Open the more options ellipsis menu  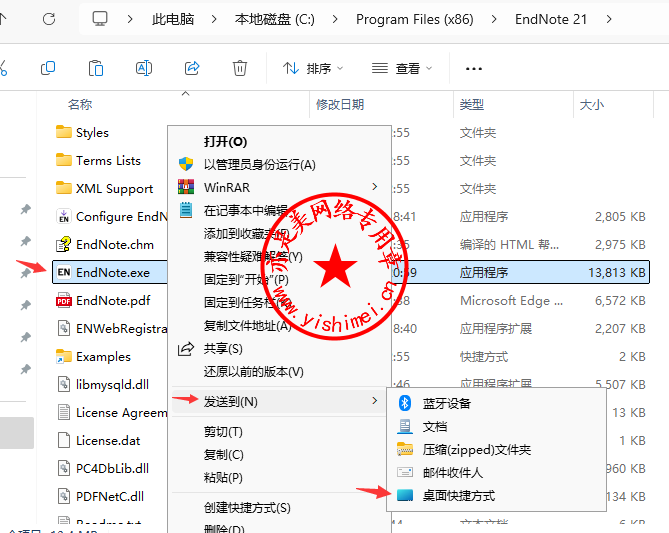click(x=474, y=69)
